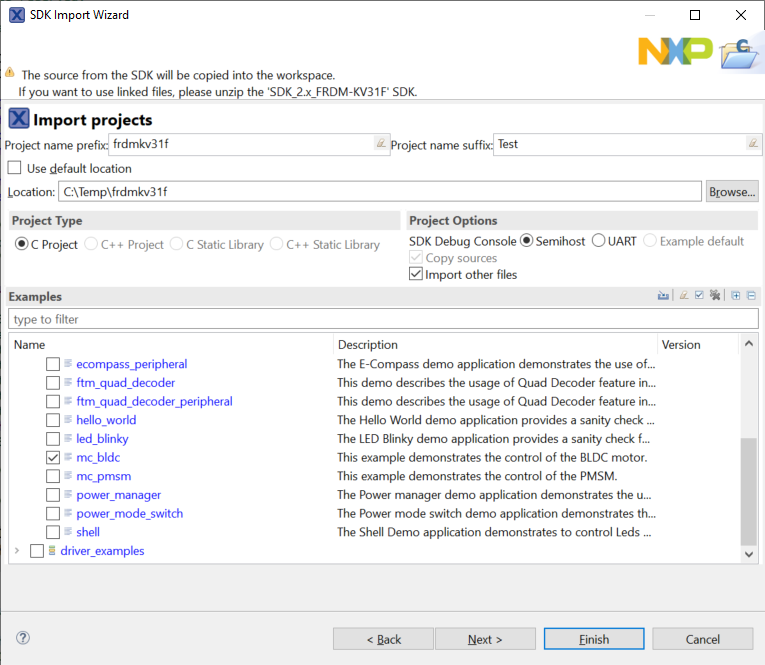Click the blue checkmark icon in Examples toolbar
765x665 pixels.
[x=699, y=296]
